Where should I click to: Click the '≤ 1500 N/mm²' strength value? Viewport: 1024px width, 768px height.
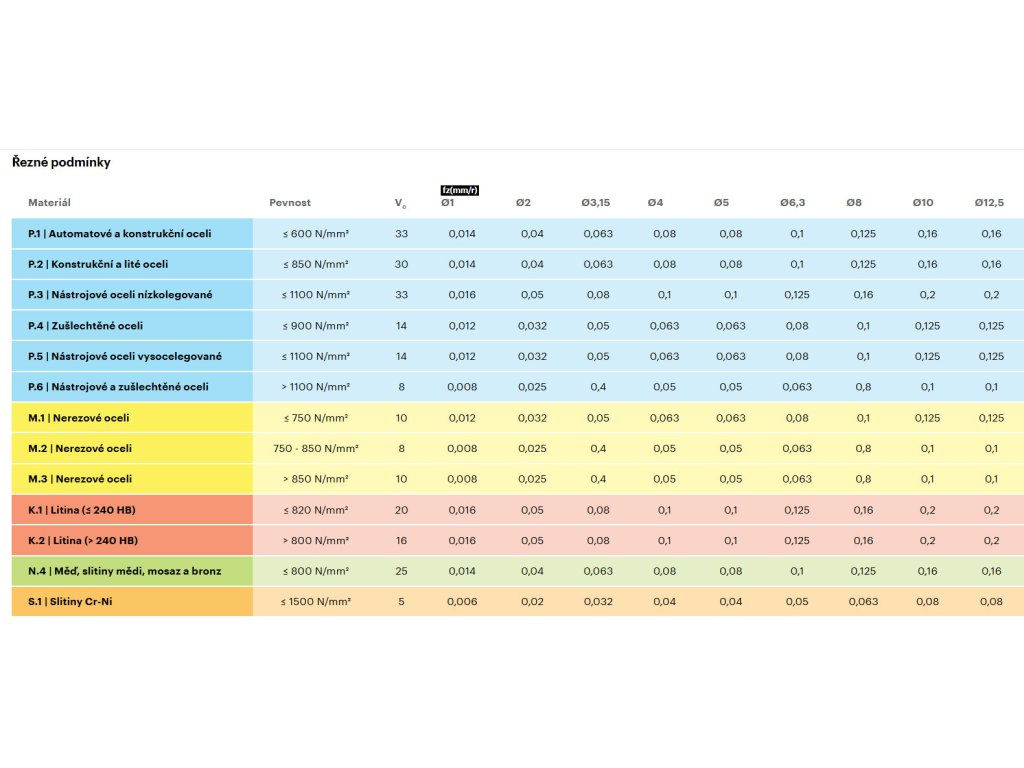click(315, 601)
